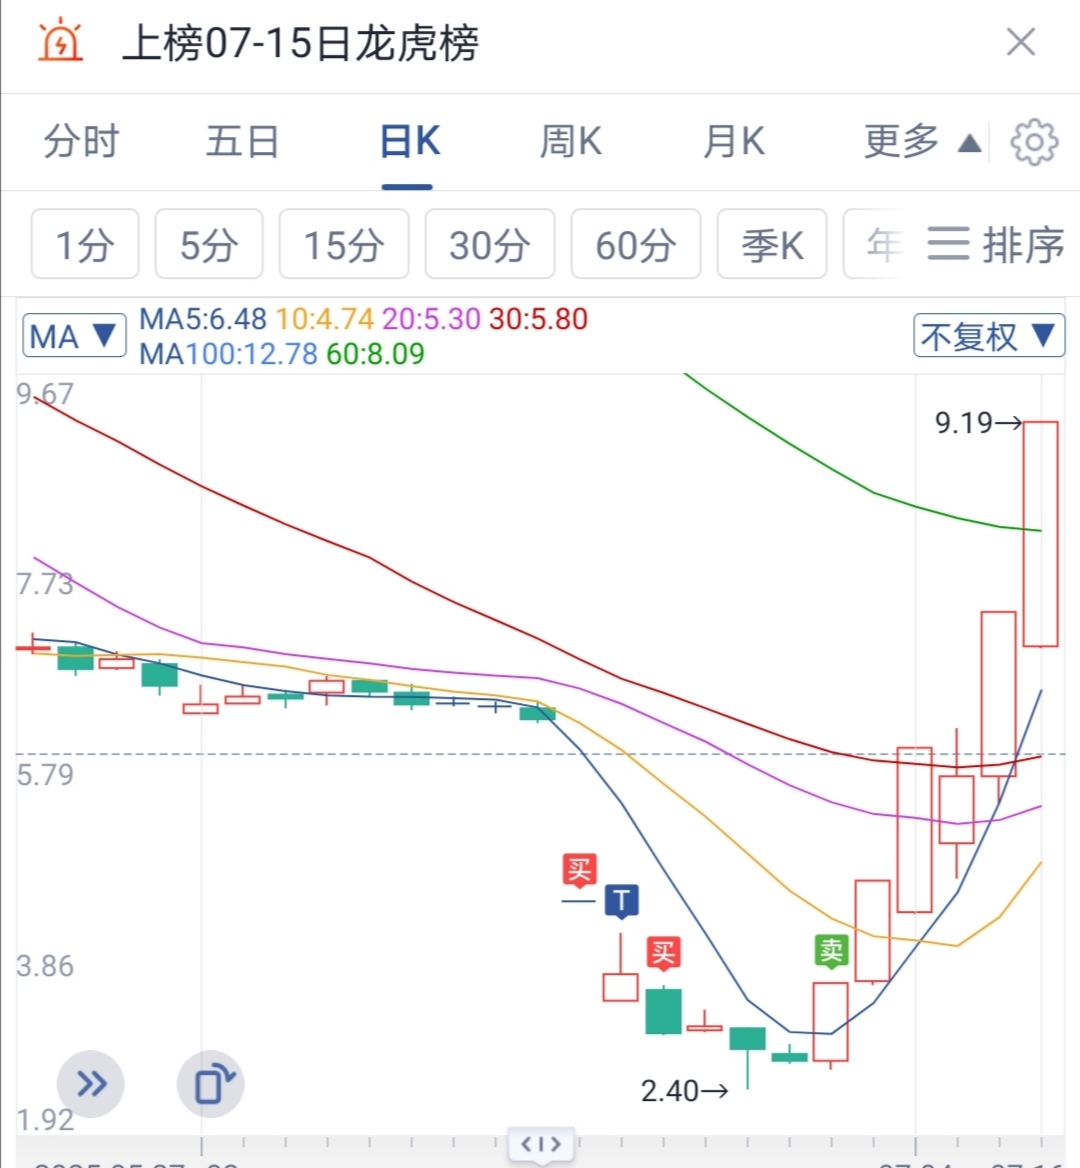Close the 龙虎榜 chart panel

[x=1020, y=42]
